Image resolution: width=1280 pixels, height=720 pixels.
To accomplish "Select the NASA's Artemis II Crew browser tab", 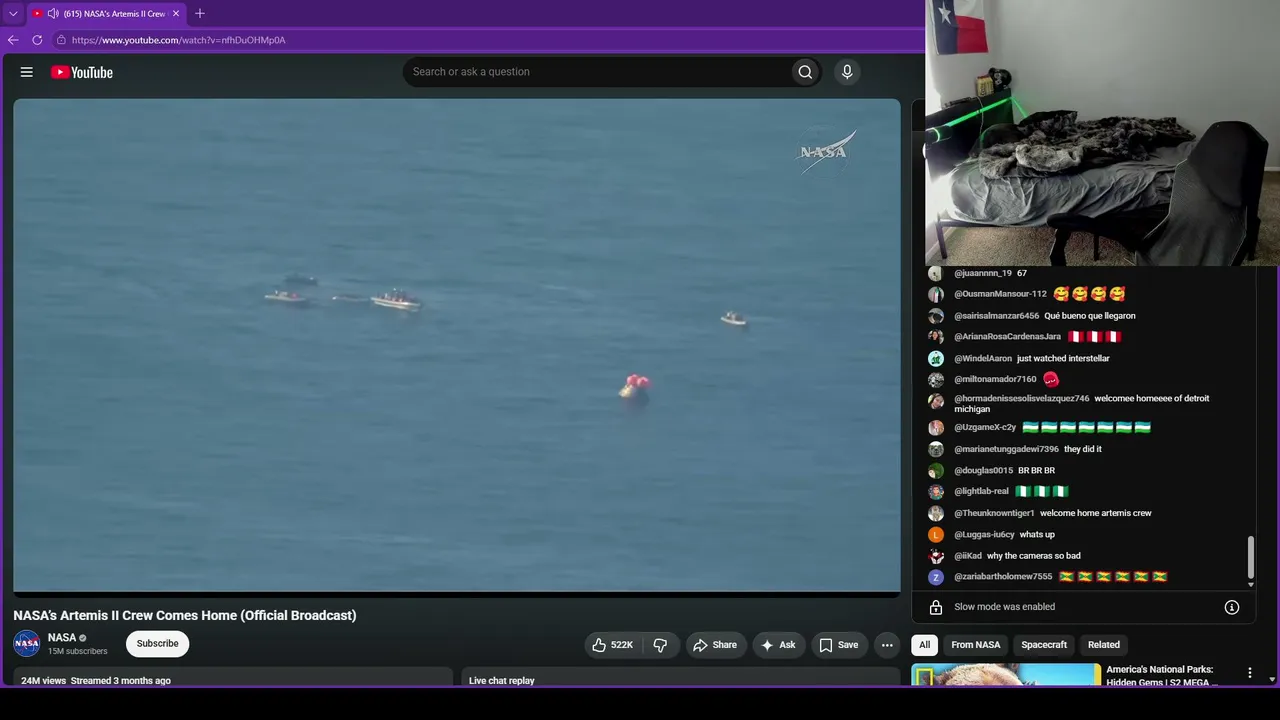I will (x=106, y=14).
